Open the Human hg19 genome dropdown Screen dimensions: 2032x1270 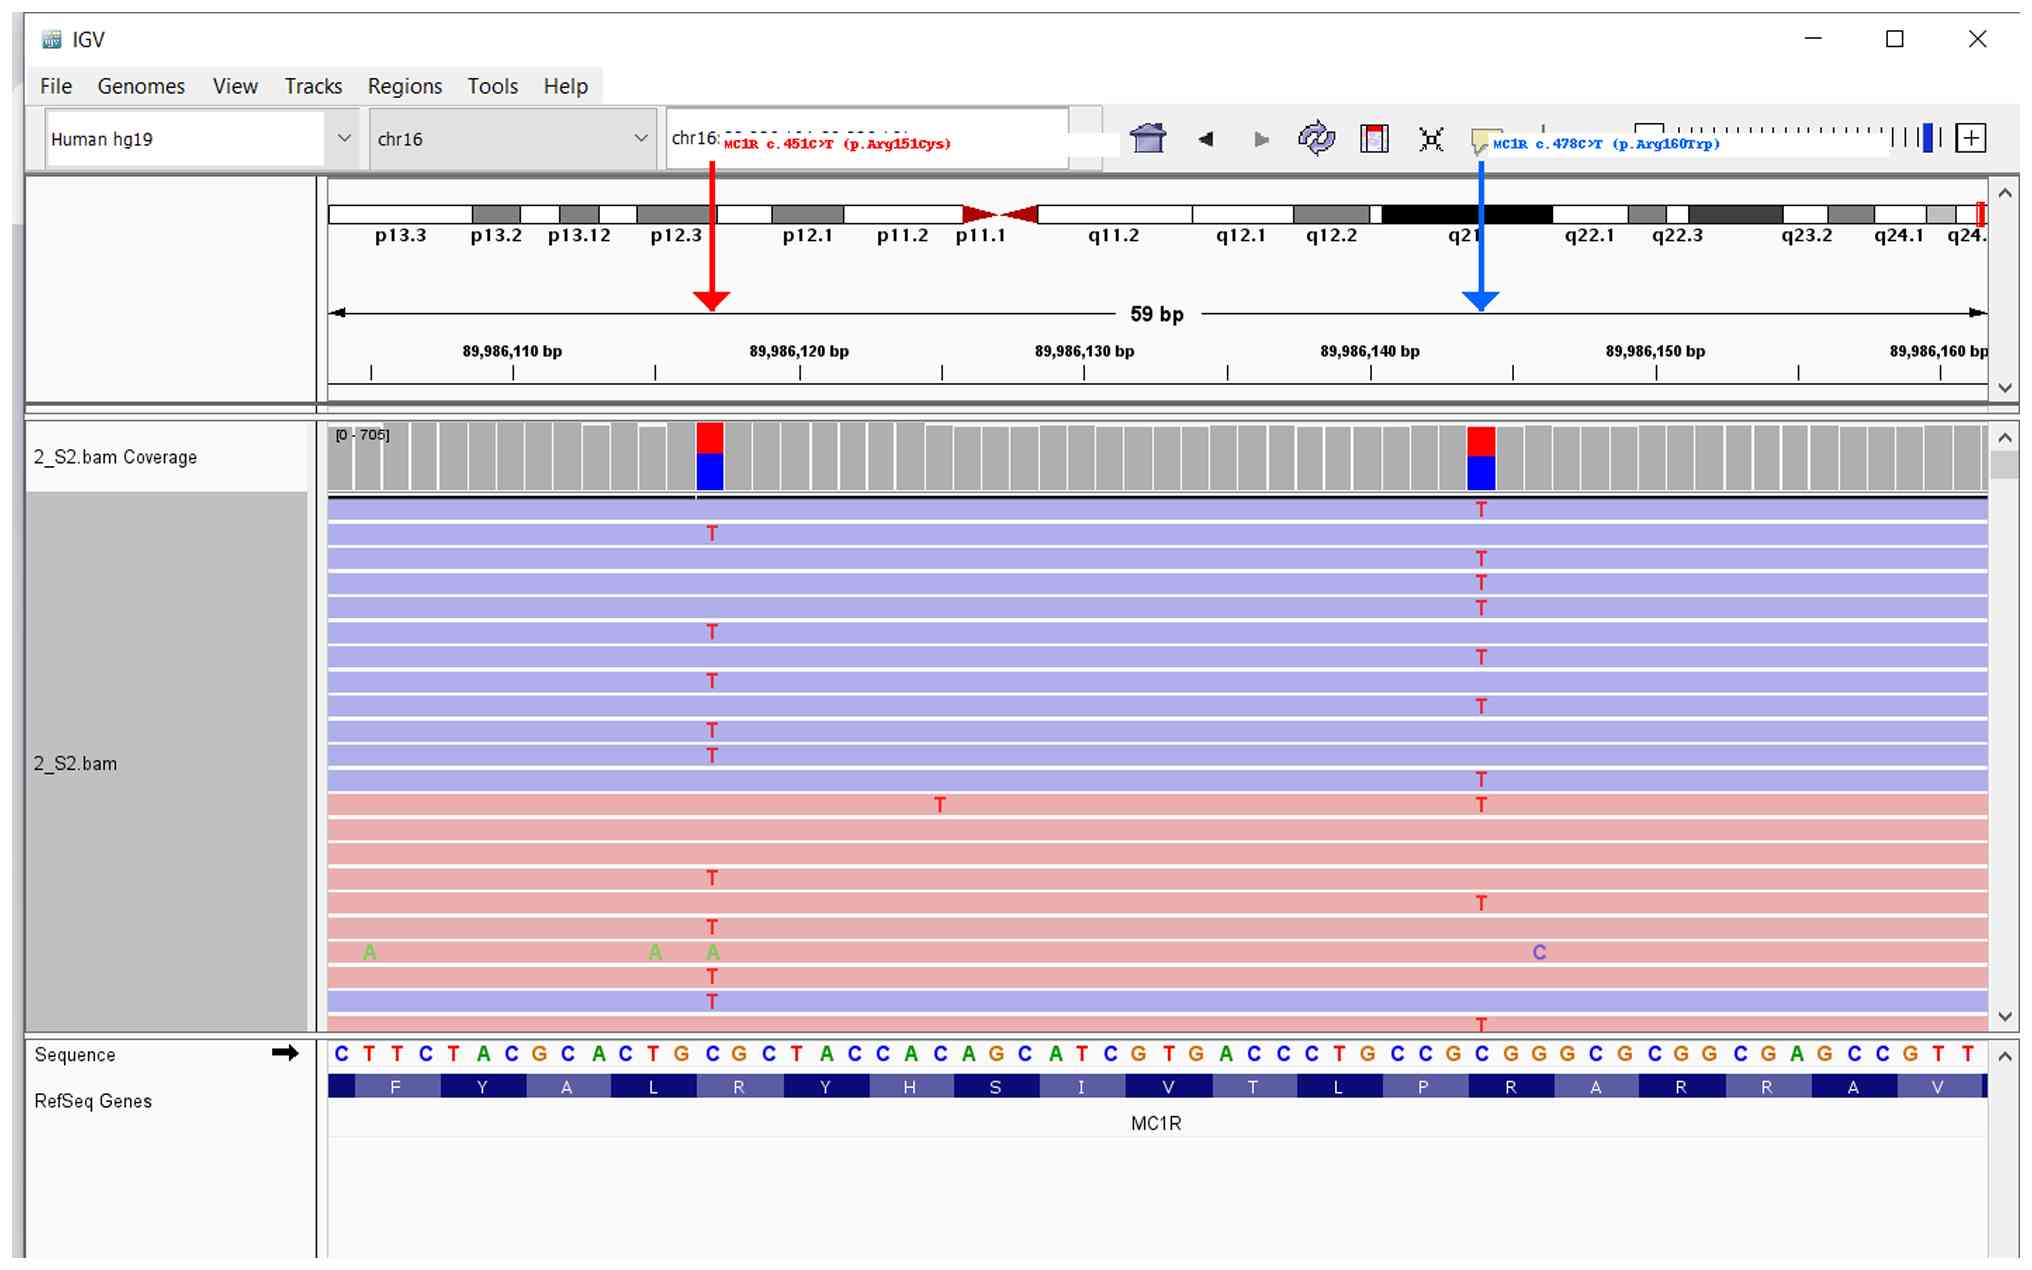click(x=343, y=138)
